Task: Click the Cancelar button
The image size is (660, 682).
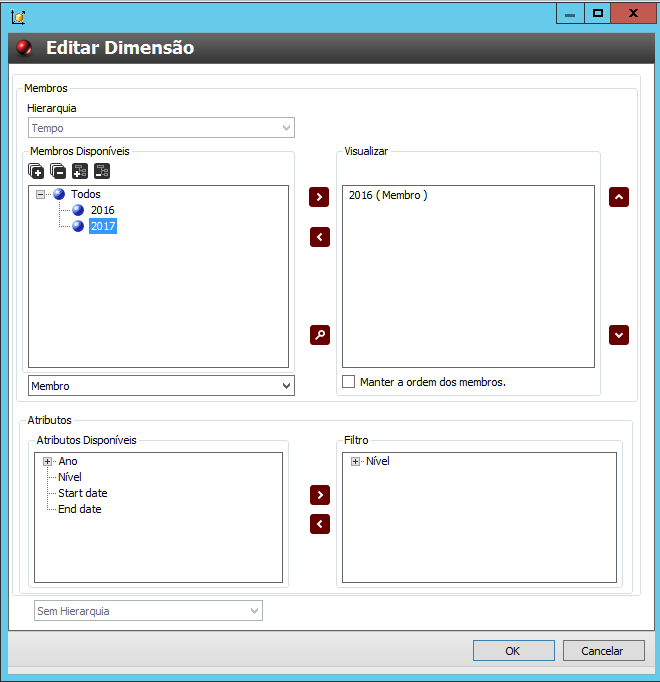Action: [604, 651]
